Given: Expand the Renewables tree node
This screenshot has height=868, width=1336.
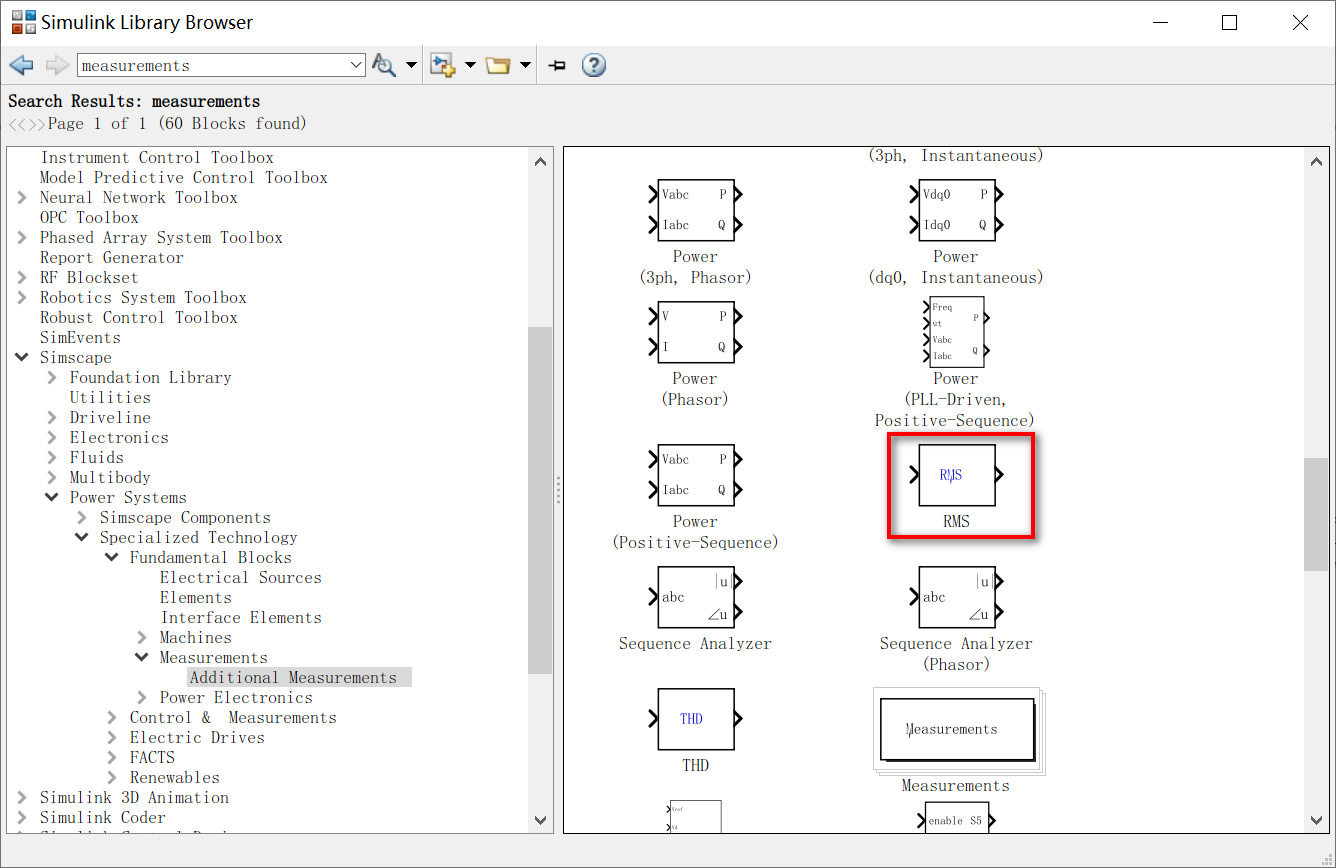Looking at the screenshot, I should (111, 777).
